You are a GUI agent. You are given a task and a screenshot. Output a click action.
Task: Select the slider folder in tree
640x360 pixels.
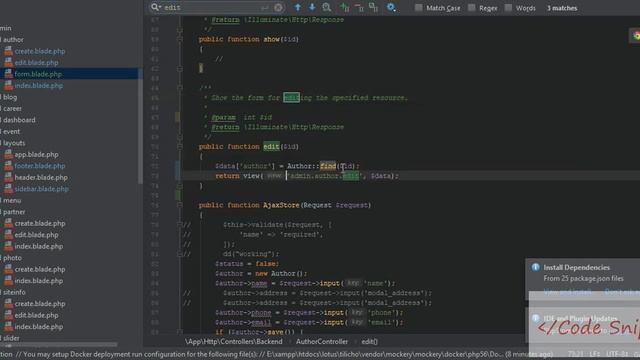11,338
